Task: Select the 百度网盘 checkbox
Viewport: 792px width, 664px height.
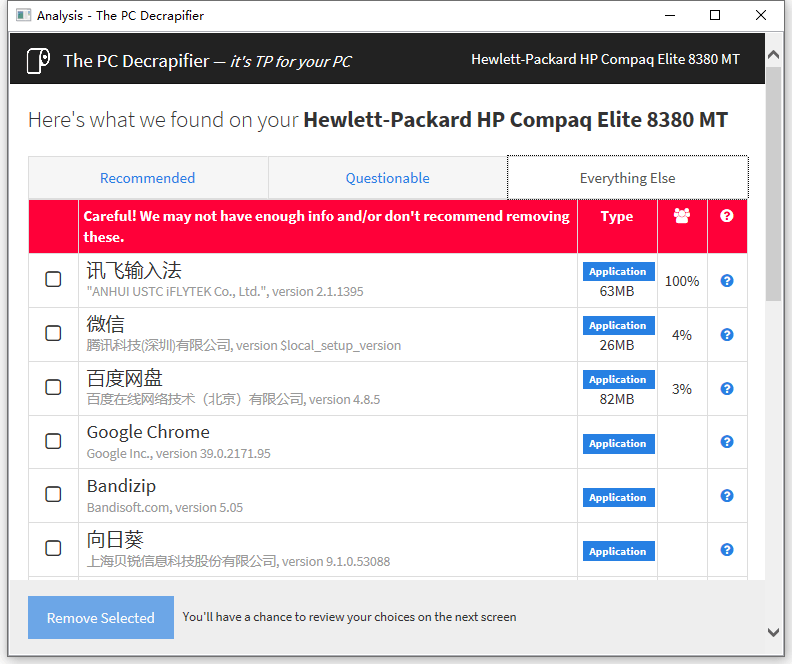Action: click(x=53, y=387)
